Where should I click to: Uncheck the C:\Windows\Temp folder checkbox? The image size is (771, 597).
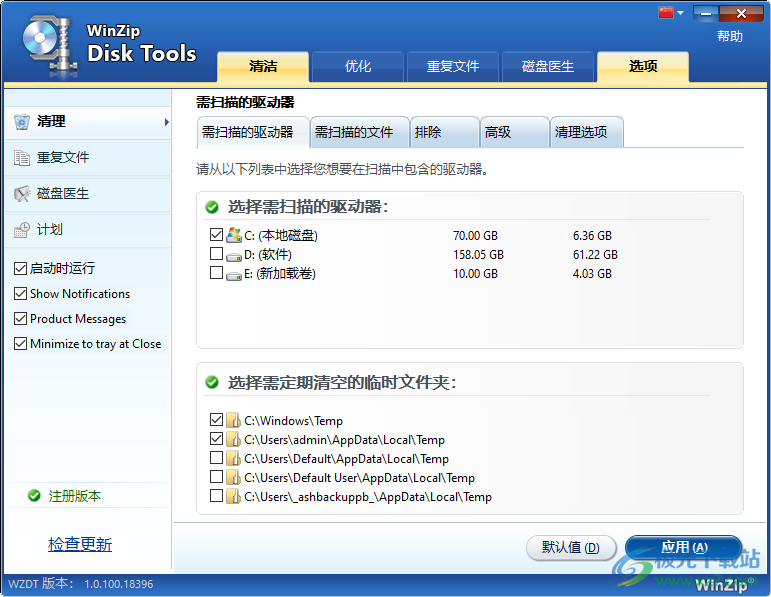[x=216, y=419]
